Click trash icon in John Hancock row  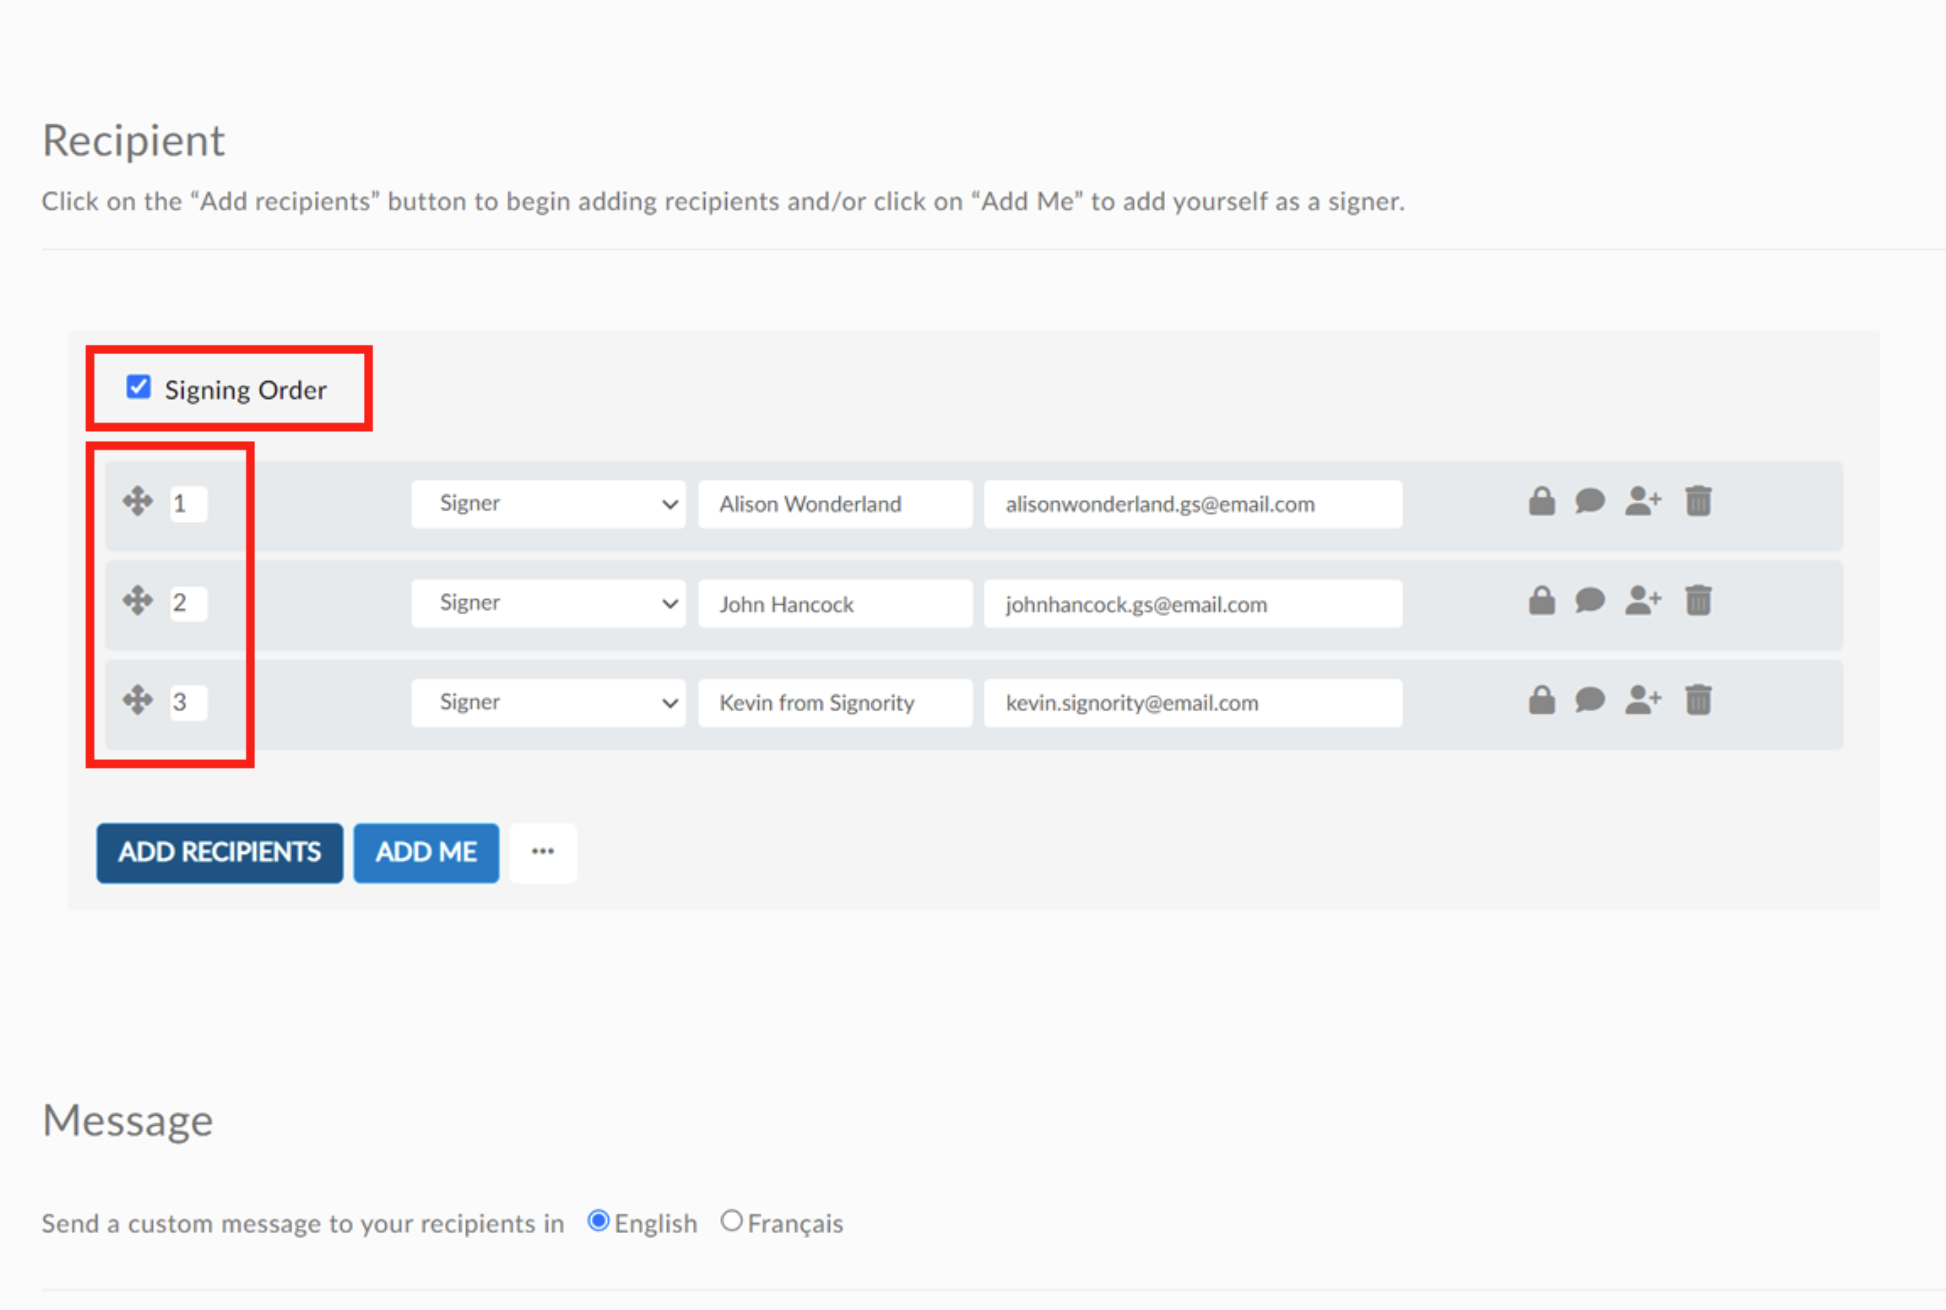[x=1698, y=601]
